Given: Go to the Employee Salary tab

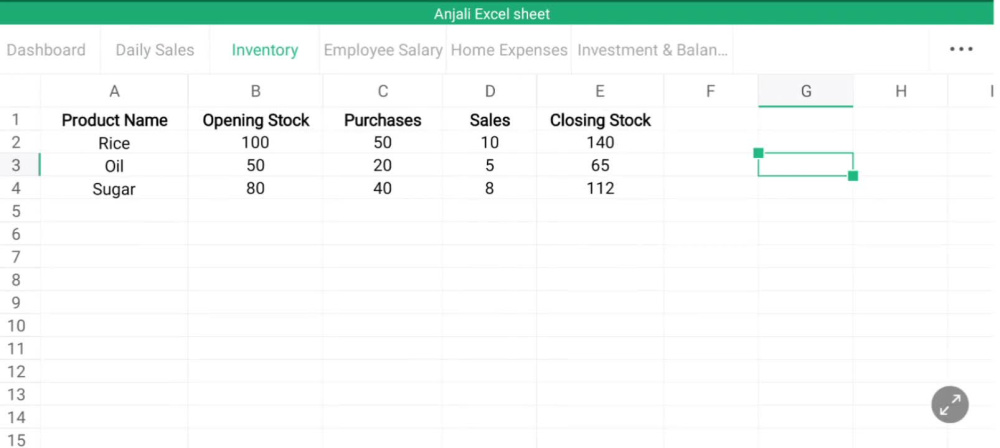Looking at the screenshot, I should click(383, 50).
